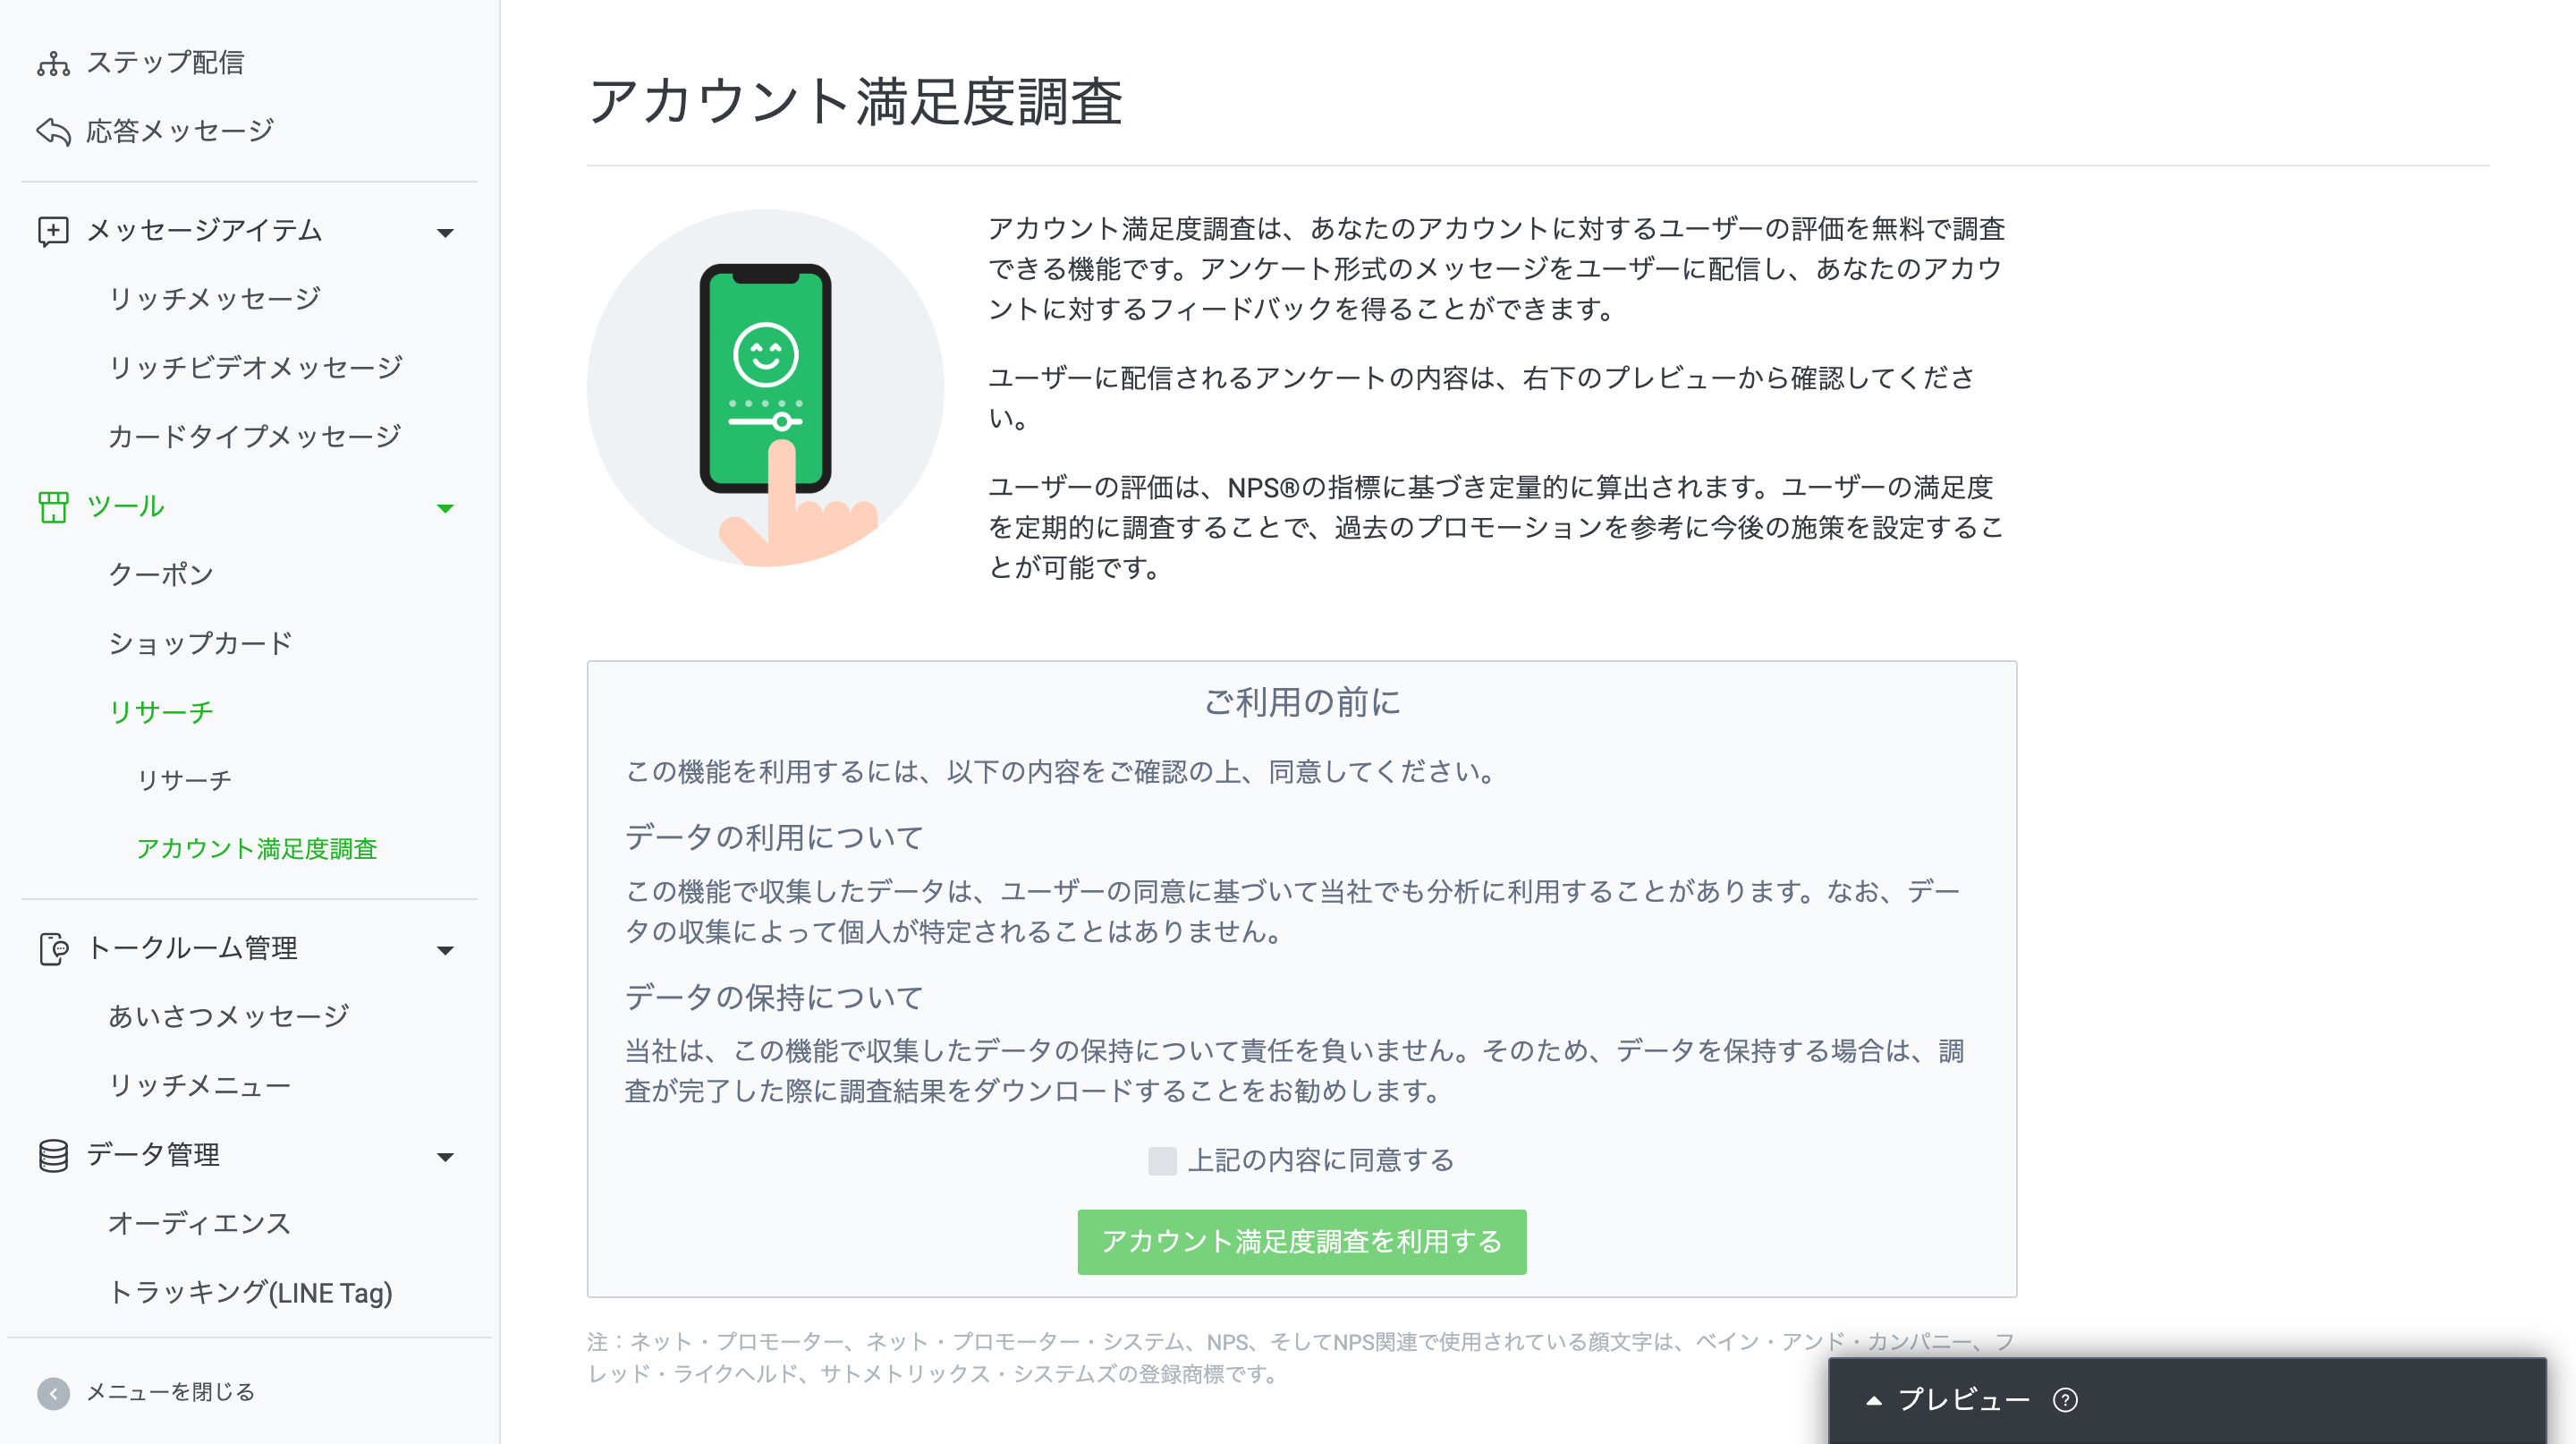
Task: Collapse the ツール section arrow
Action: (445, 509)
